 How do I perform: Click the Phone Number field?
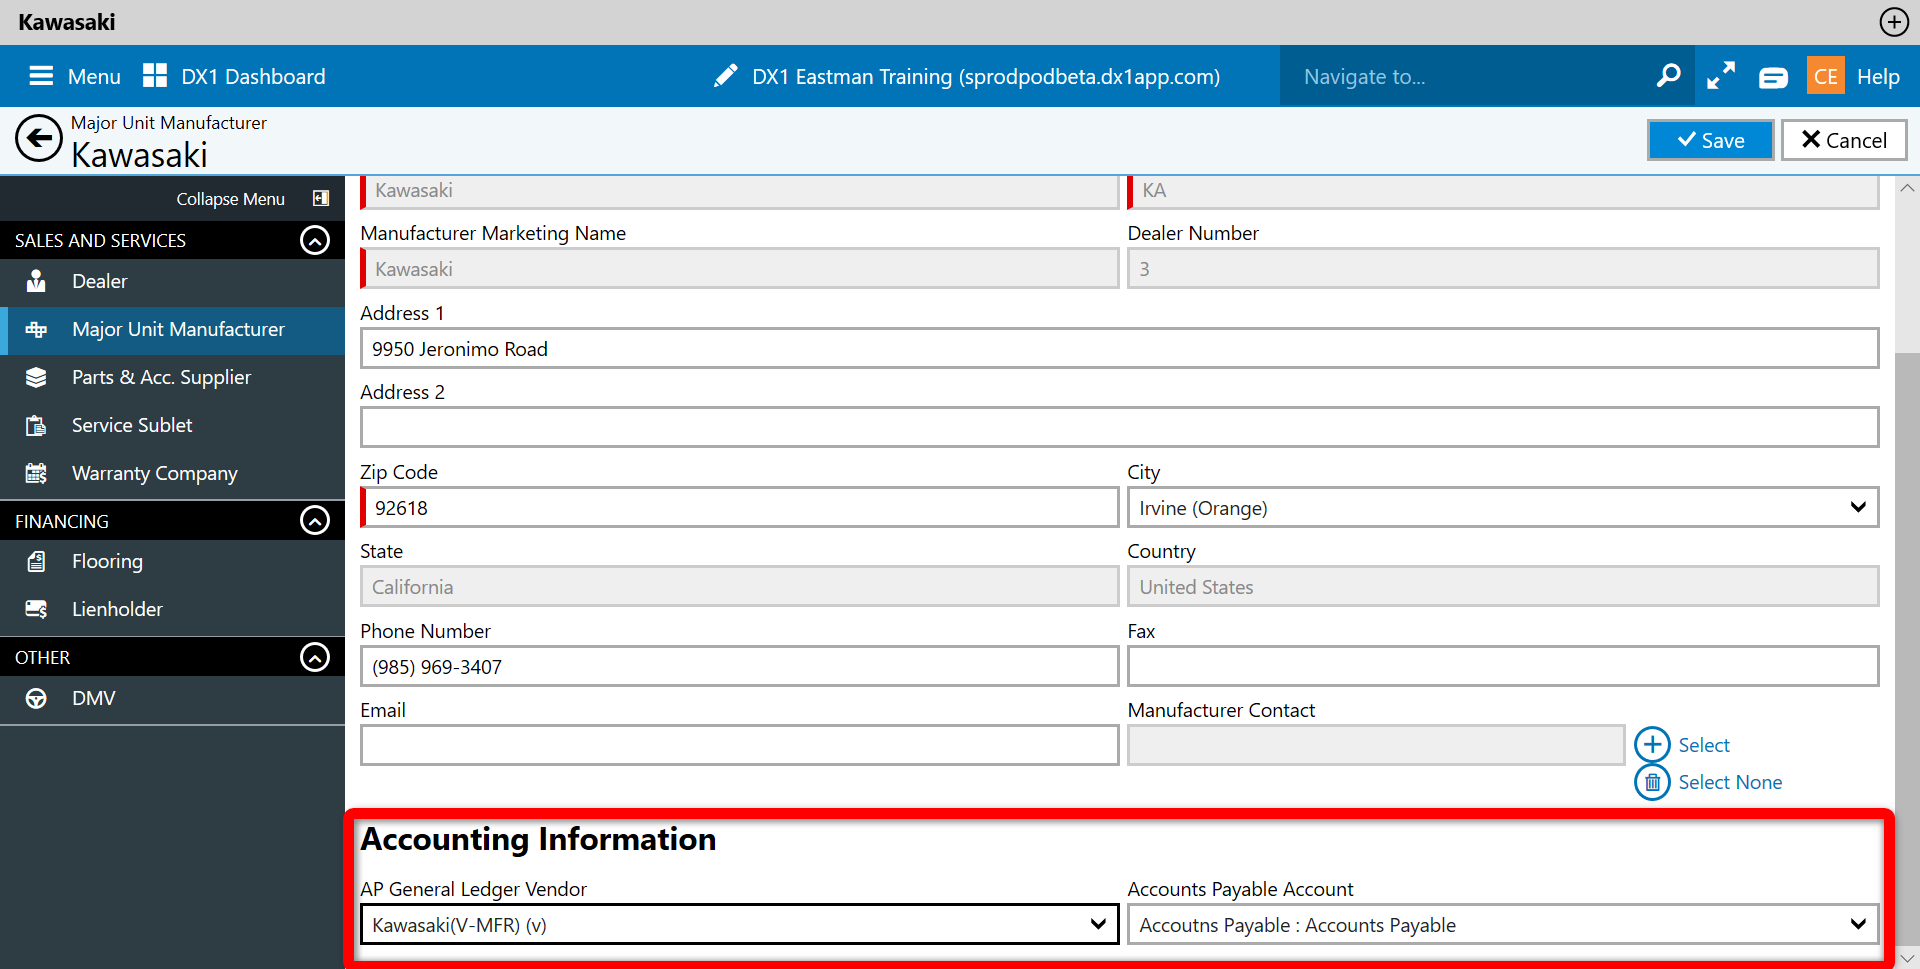739,667
